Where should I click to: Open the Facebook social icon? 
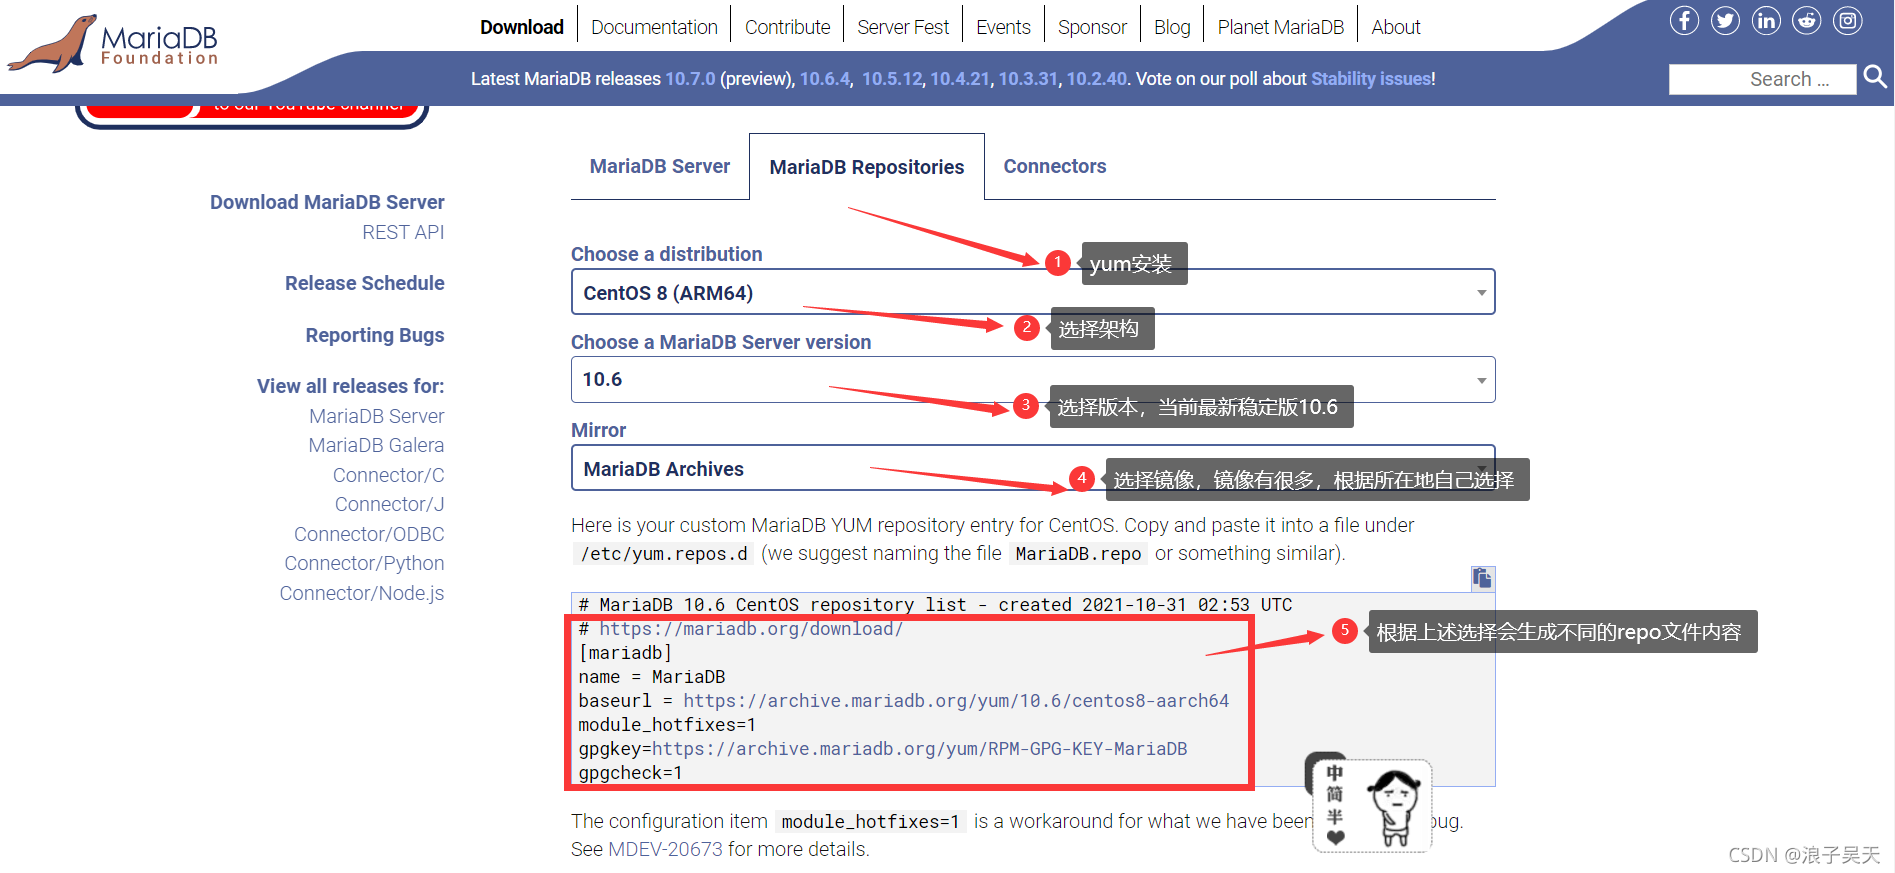pyautogui.click(x=1684, y=20)
